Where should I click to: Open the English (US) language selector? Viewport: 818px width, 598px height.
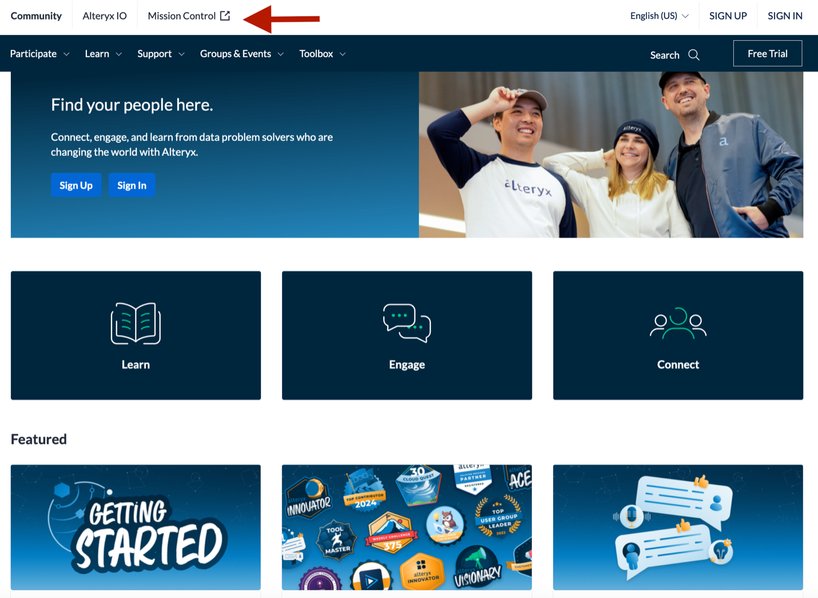point(659,16)
